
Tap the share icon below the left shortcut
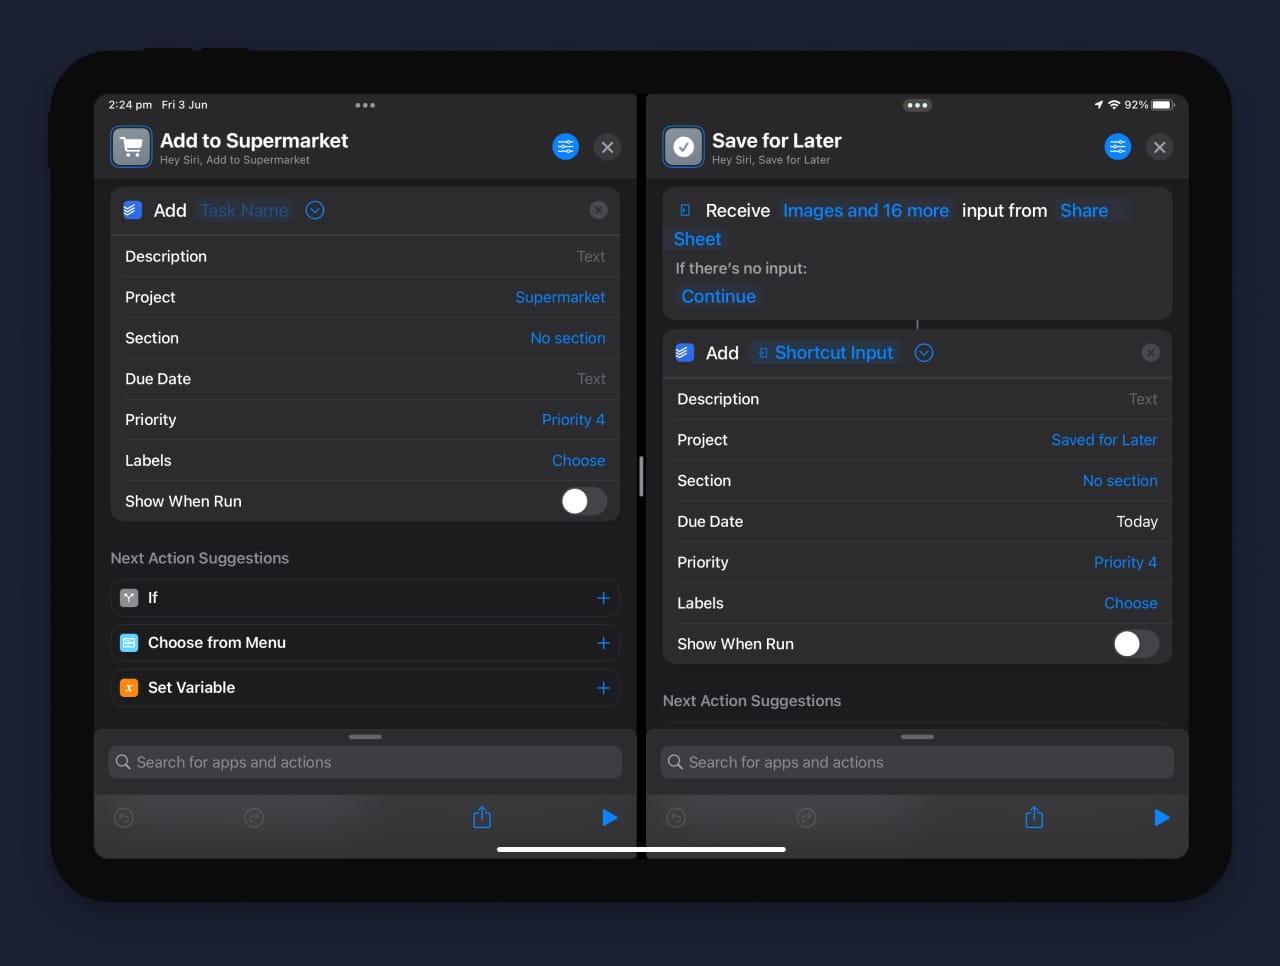coord(481,817)
